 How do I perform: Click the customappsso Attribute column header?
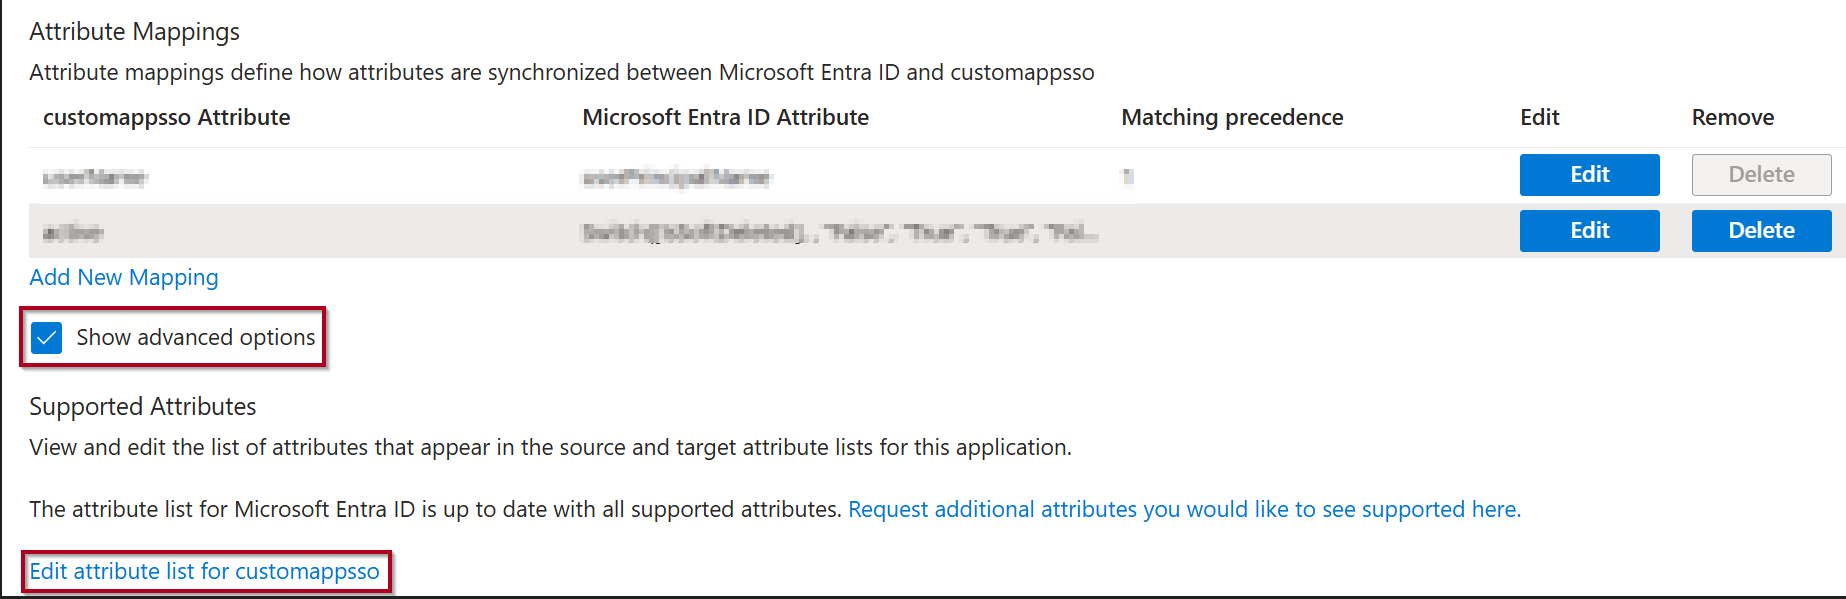tap(166, 118)
